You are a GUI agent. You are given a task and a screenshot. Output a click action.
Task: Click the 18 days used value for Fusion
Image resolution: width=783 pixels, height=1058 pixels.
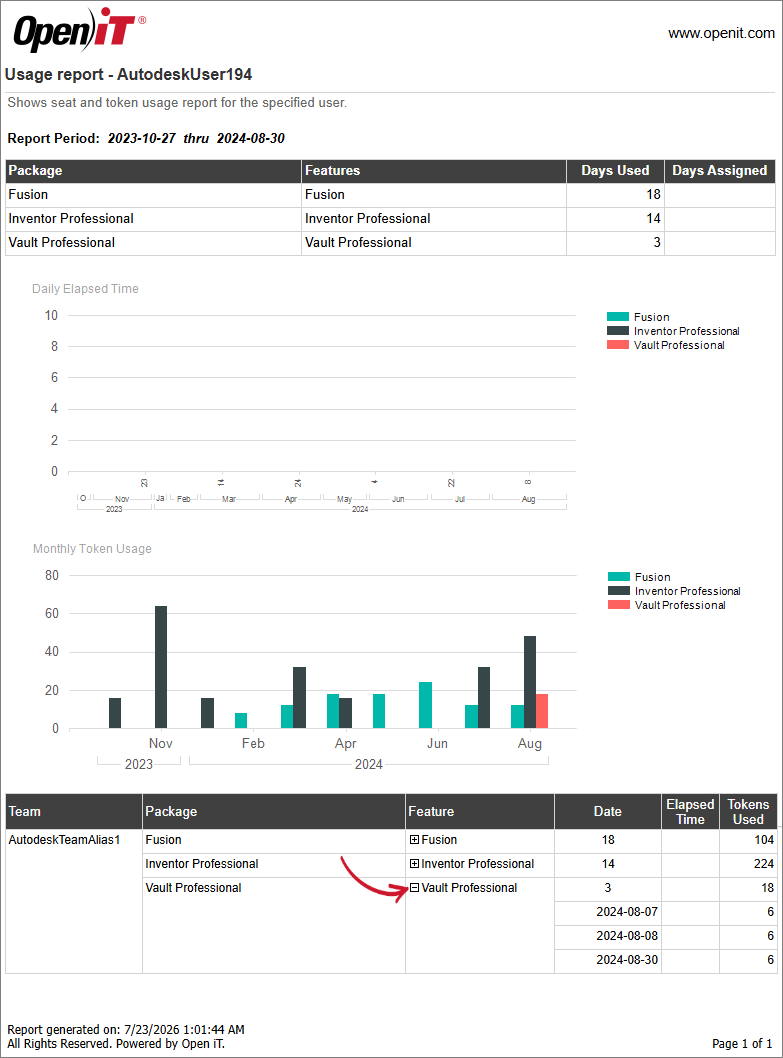[x=653, y=194]
